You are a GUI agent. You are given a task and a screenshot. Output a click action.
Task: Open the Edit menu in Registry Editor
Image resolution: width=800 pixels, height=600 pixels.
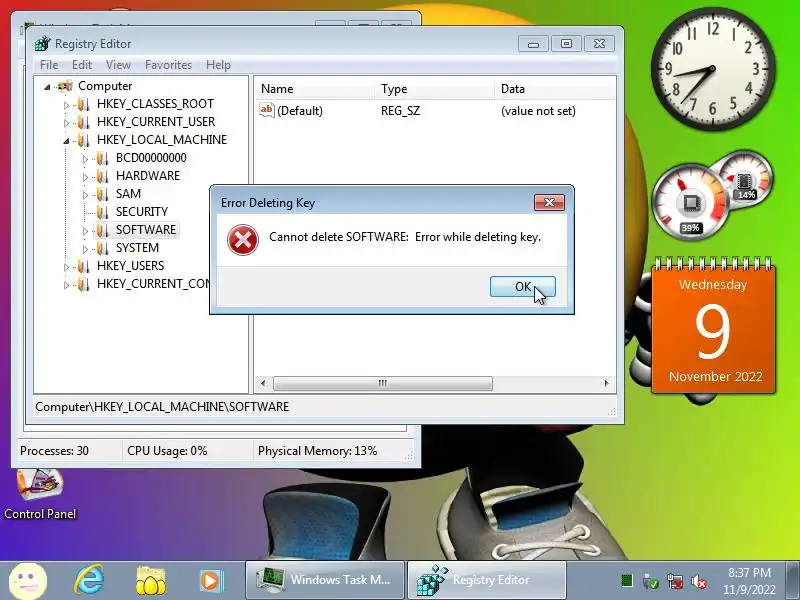(x=82, y=65)
